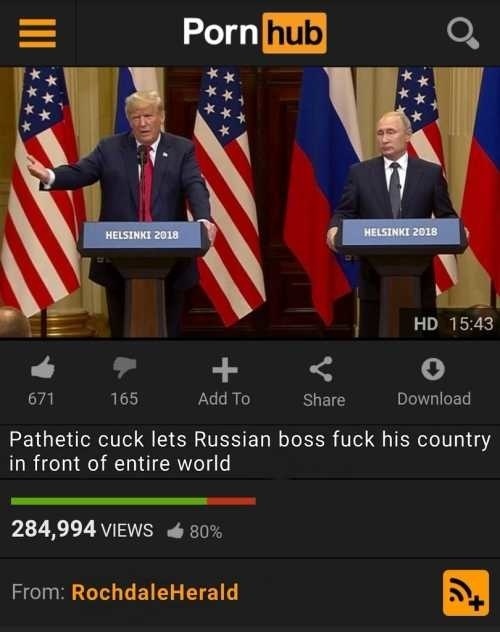The width and height of the screenshot is (500, 632).
Task: Open the share icon options
Action: (322, 369)
